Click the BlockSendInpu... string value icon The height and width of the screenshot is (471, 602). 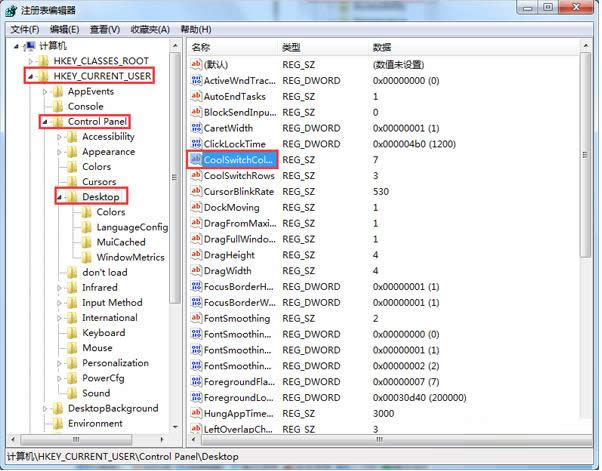pyautogui.click(x=196, y=112)
